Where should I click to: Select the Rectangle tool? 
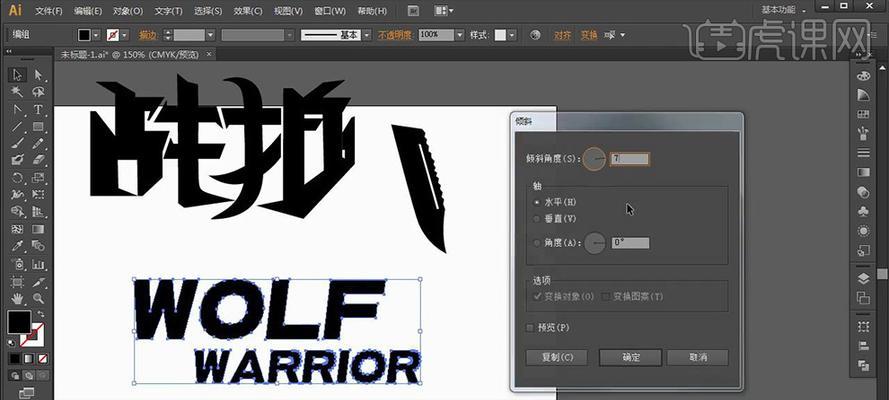click(x=38, y=126)
